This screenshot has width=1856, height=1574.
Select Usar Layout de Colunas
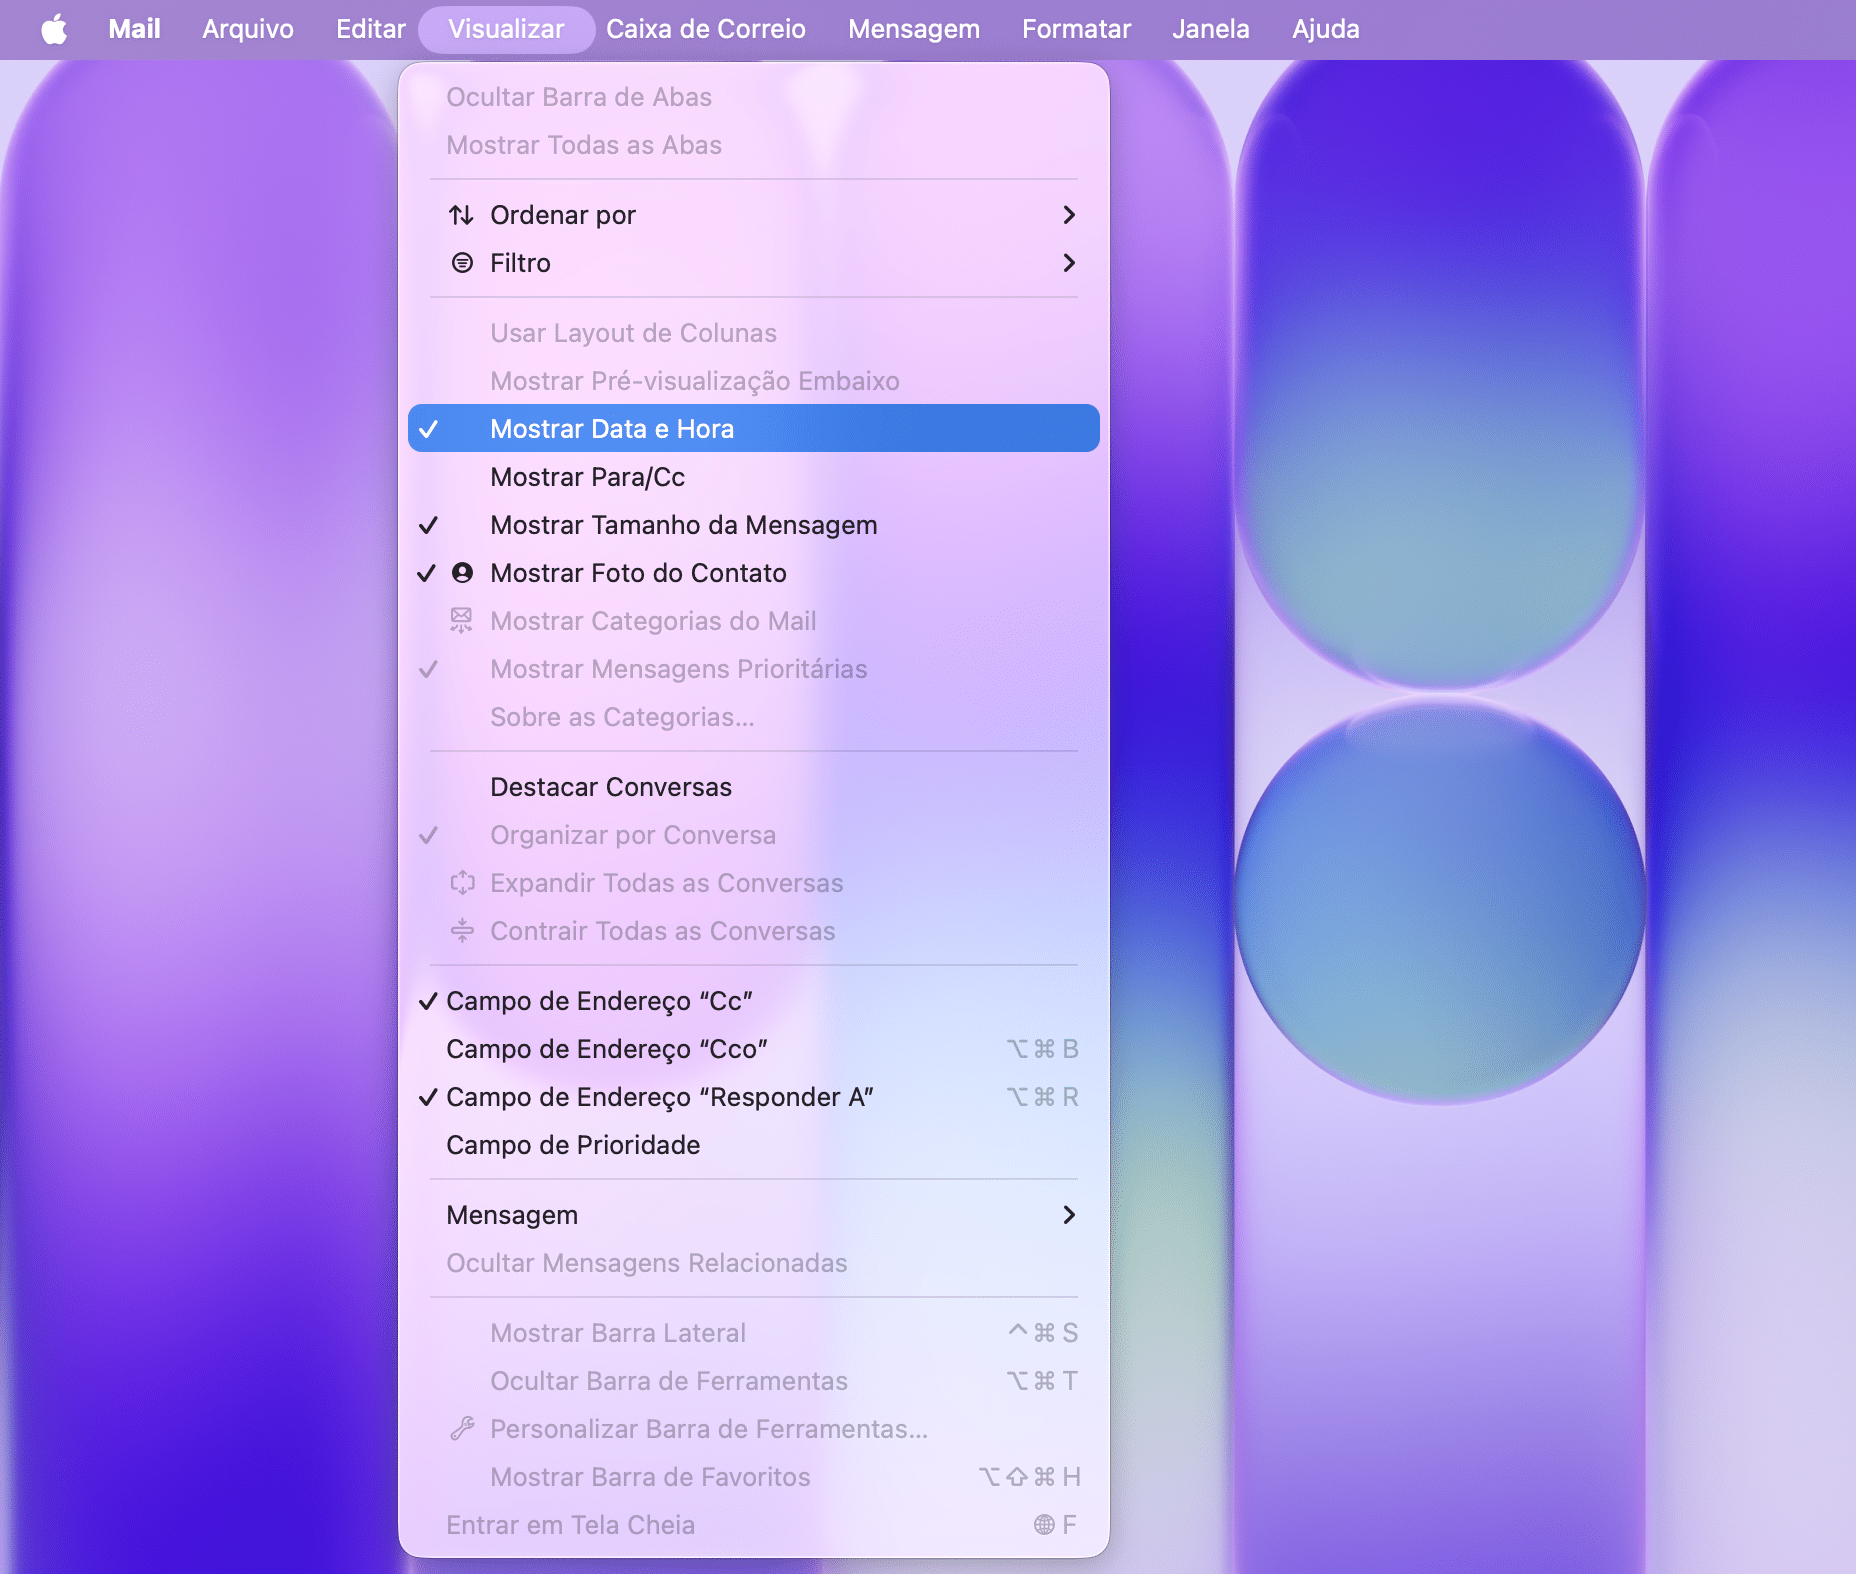[754, 333]
